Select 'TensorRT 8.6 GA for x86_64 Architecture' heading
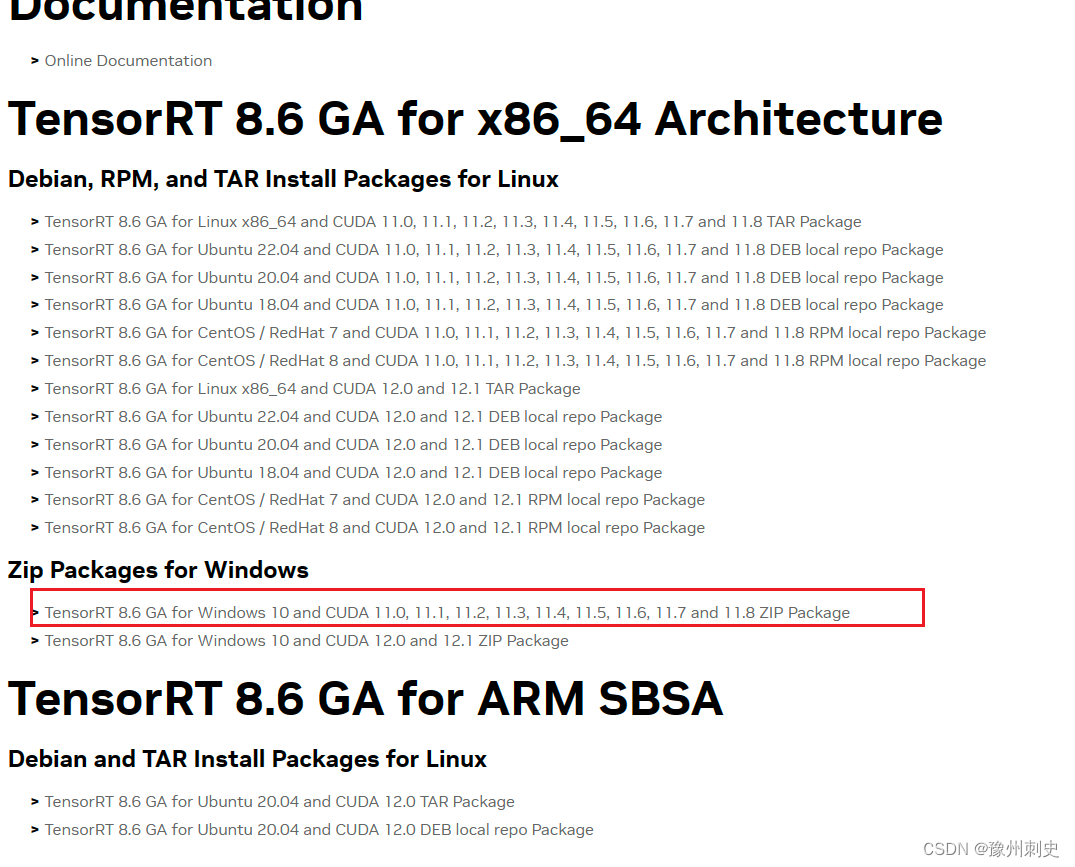Viewport: 1075px width, 867px height. pyautogui.click(x=475, y=119)
